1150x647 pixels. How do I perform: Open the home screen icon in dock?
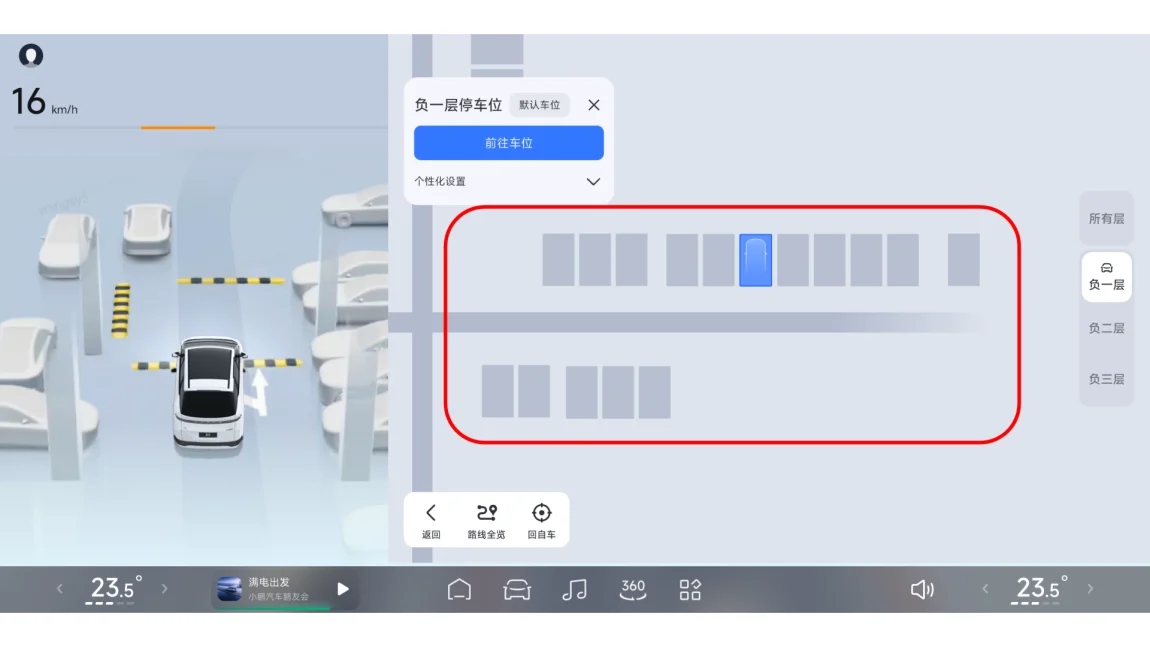pyautogui.click(x=459, y=590)
